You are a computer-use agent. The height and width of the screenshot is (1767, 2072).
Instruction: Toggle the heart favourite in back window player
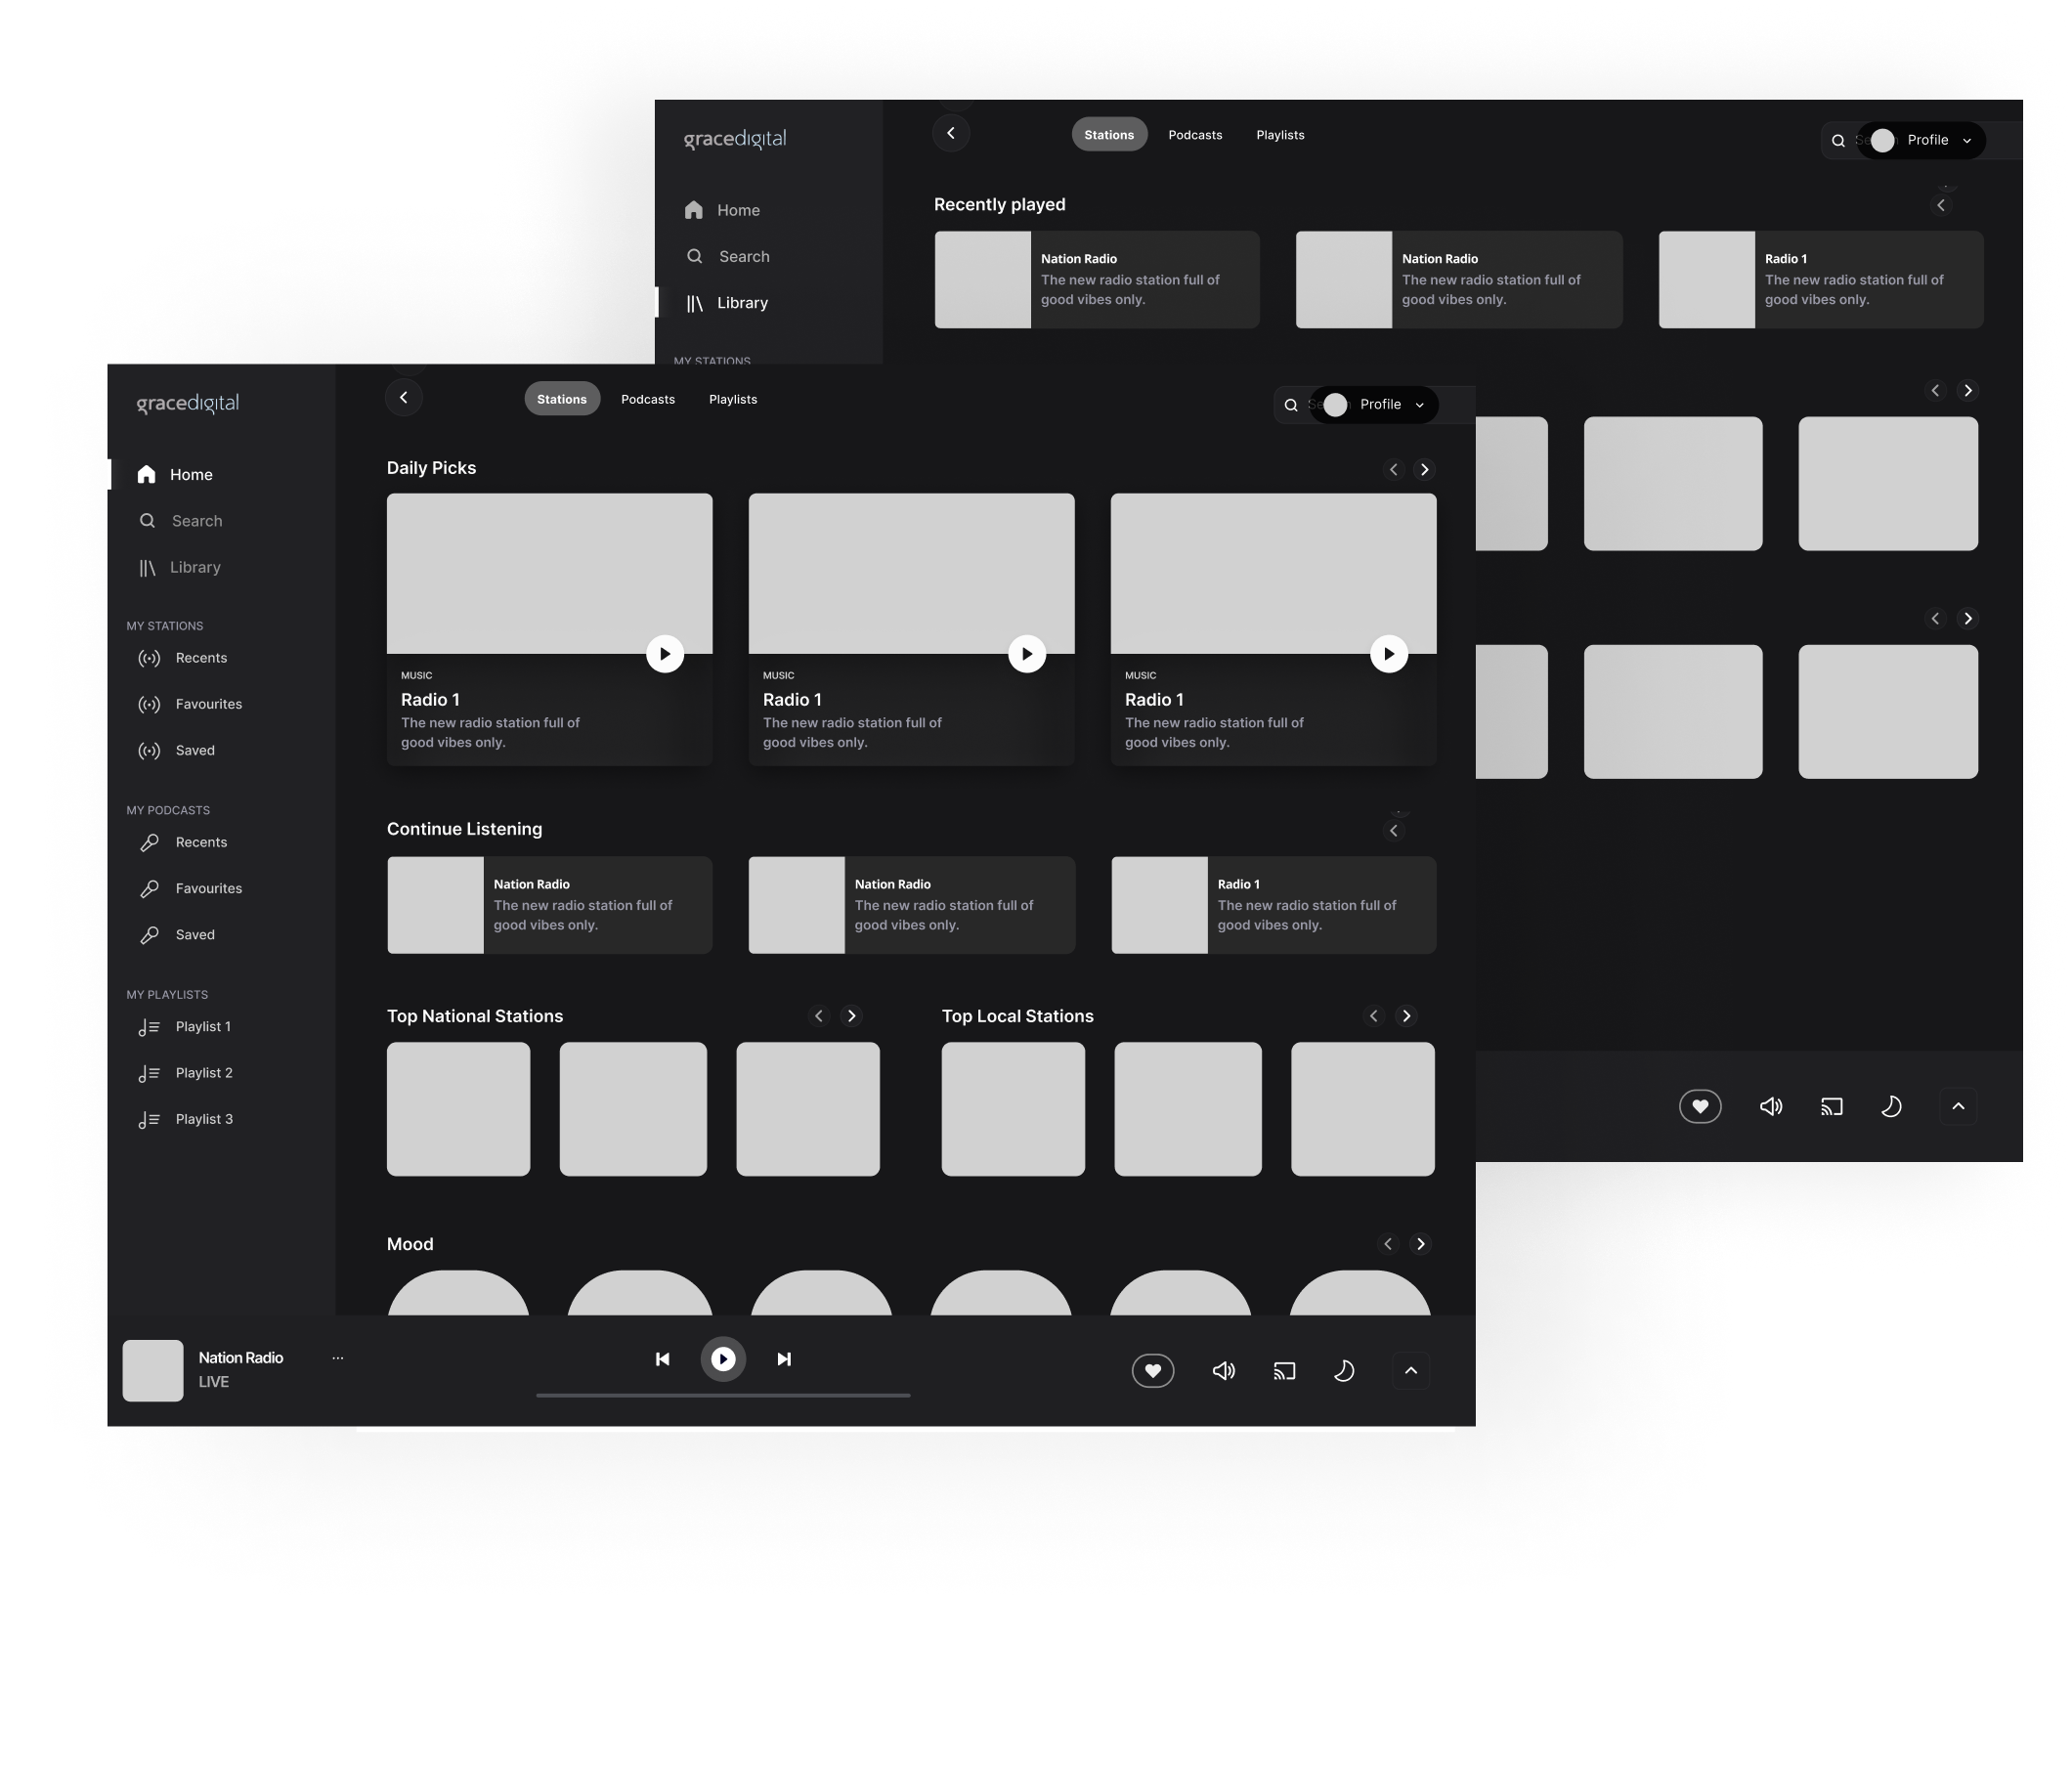point(1700,1106)
